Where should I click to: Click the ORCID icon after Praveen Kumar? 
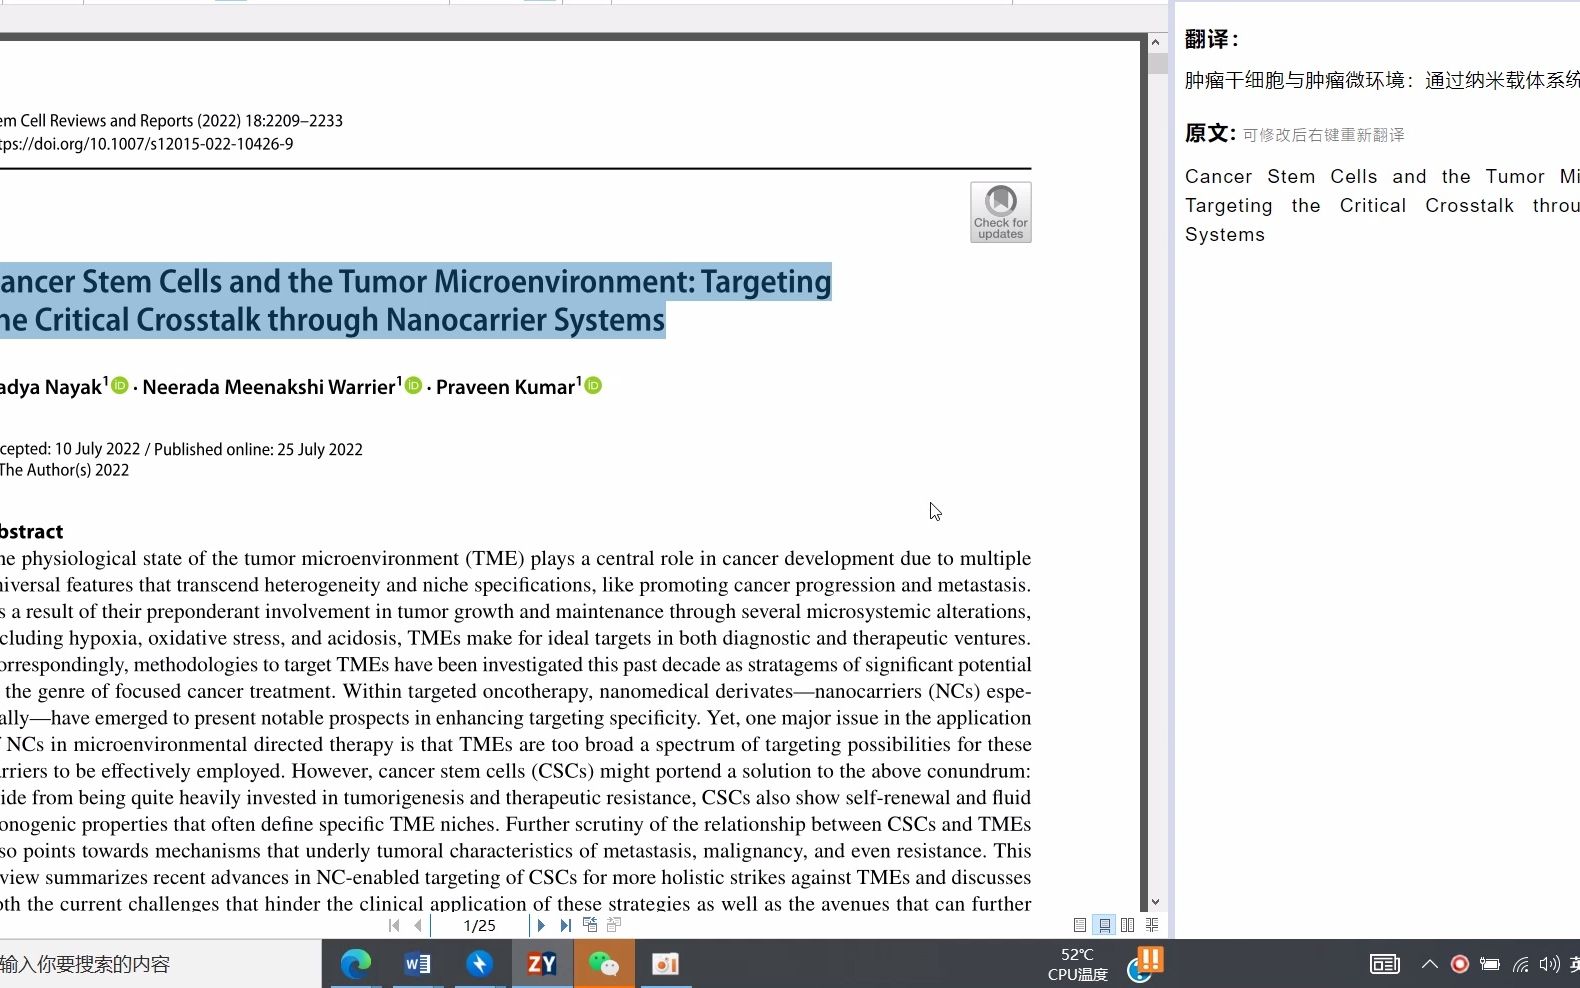pos(593,385)
